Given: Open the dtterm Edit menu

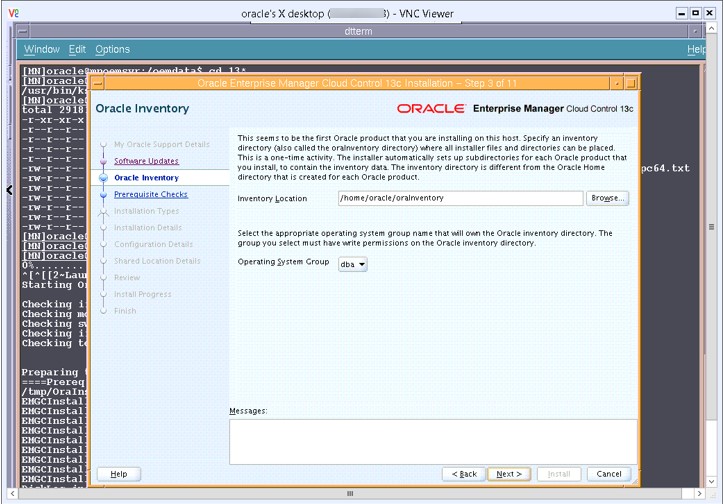Looking at the screenshot, I should tap(77, 49).
